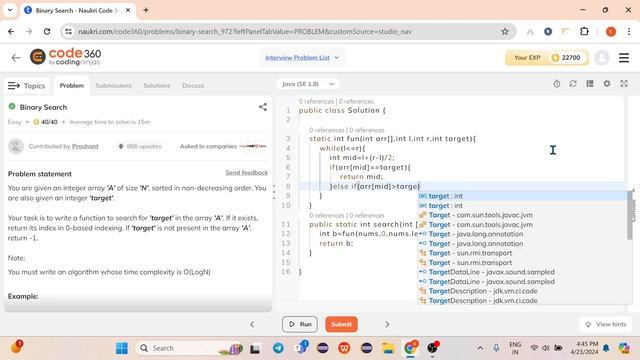Open a new browser tab
This screenshot has height=360, width=640.
pos(146,10)
